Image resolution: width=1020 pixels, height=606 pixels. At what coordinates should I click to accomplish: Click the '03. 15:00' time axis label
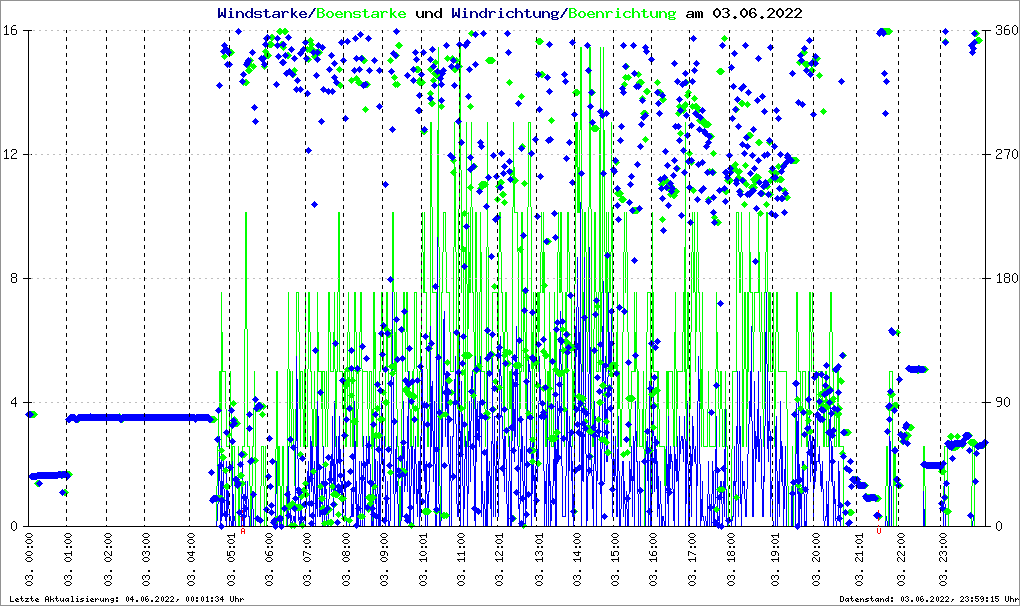coord(614,559)
